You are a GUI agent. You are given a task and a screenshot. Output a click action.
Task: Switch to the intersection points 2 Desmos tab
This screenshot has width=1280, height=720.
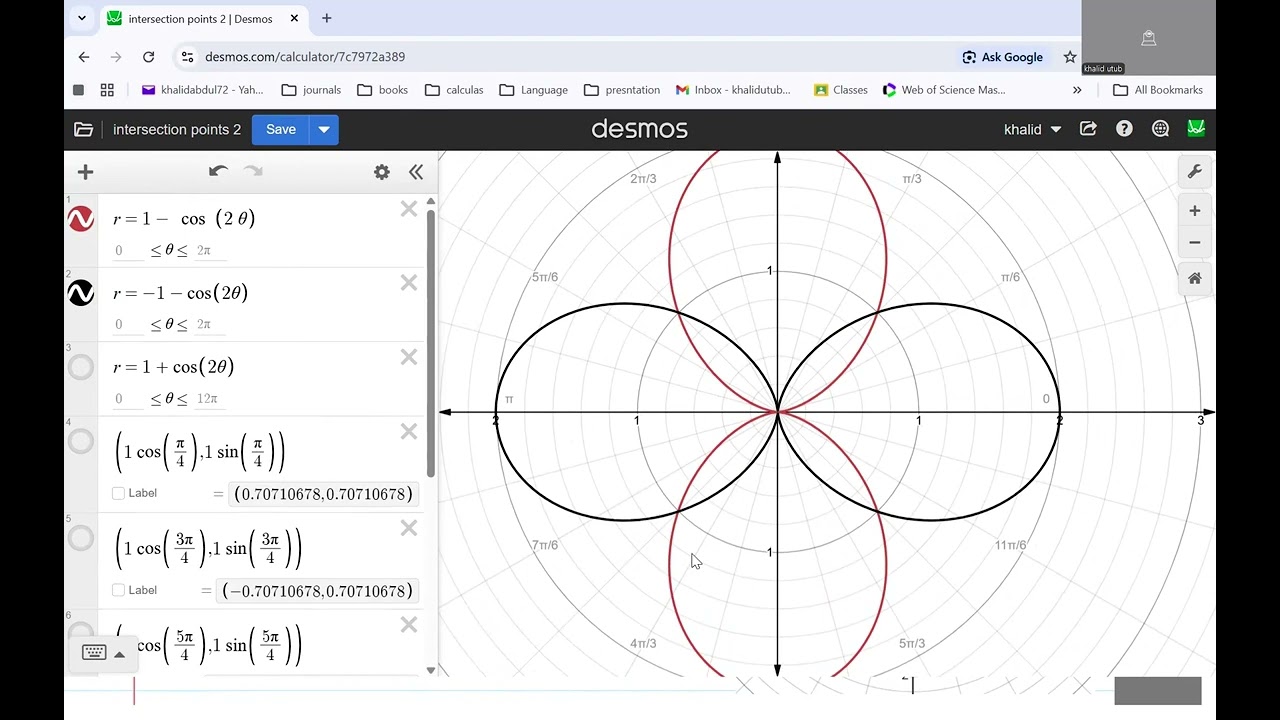coord(203,18)
